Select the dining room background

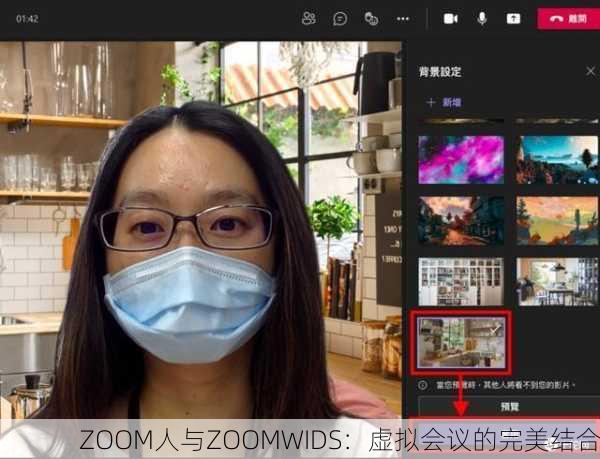557,282
